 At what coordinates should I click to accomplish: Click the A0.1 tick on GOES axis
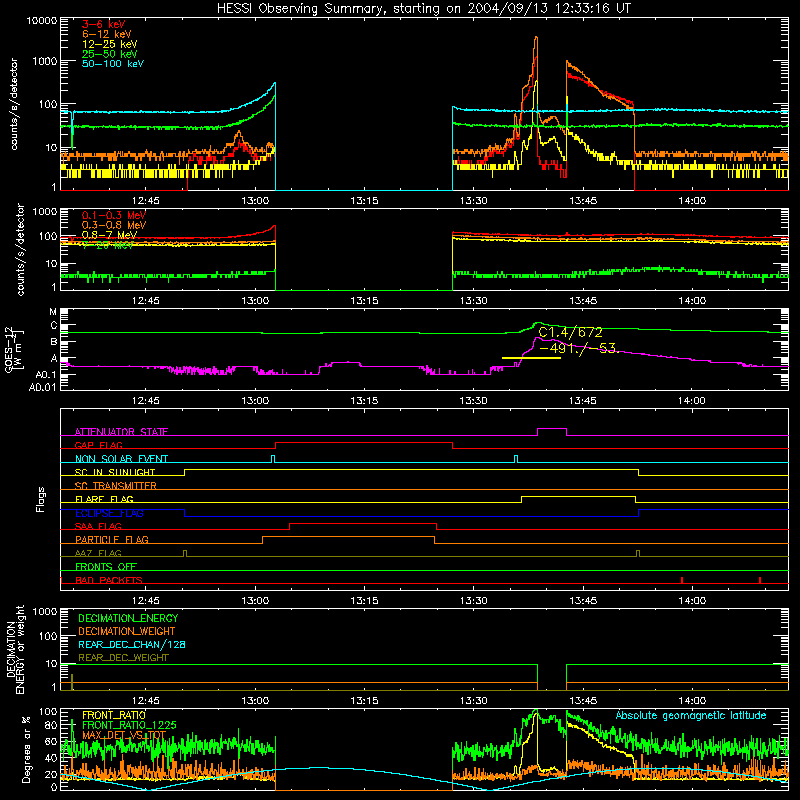point(46,374)
